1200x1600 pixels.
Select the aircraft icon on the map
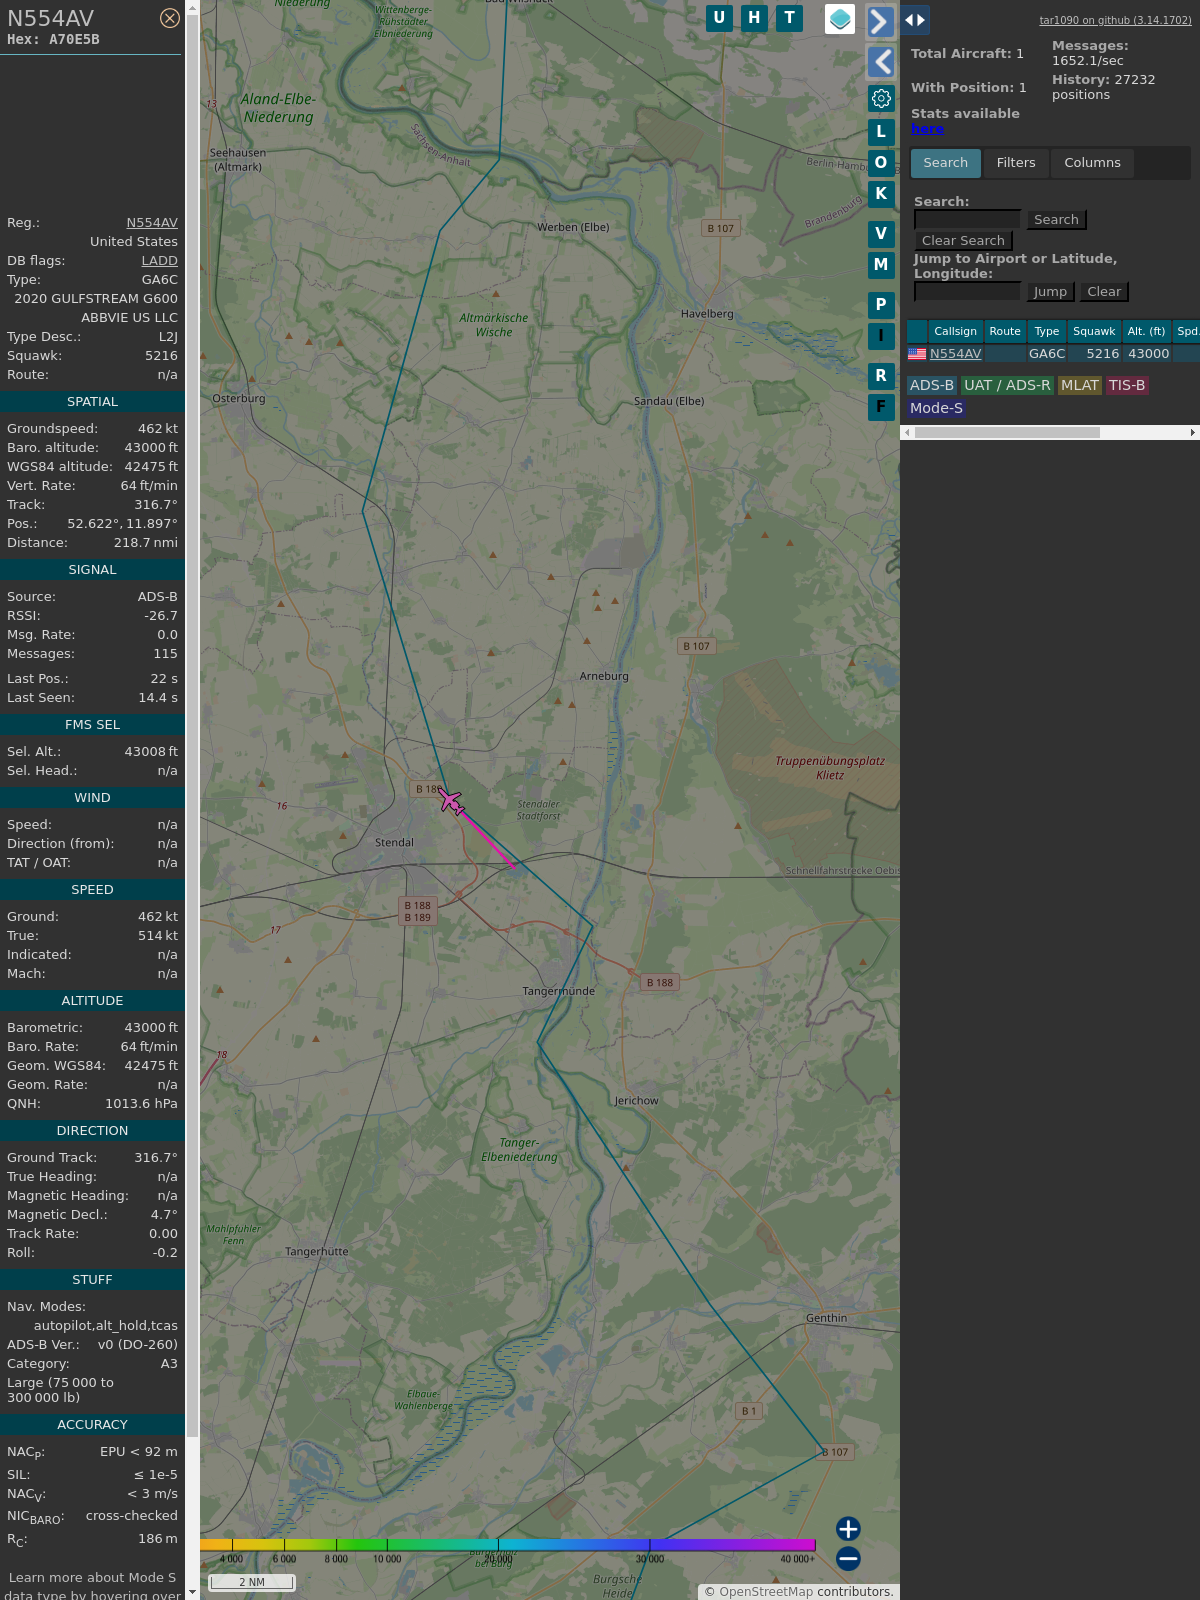pyautogui.click(x=452, y=801)
